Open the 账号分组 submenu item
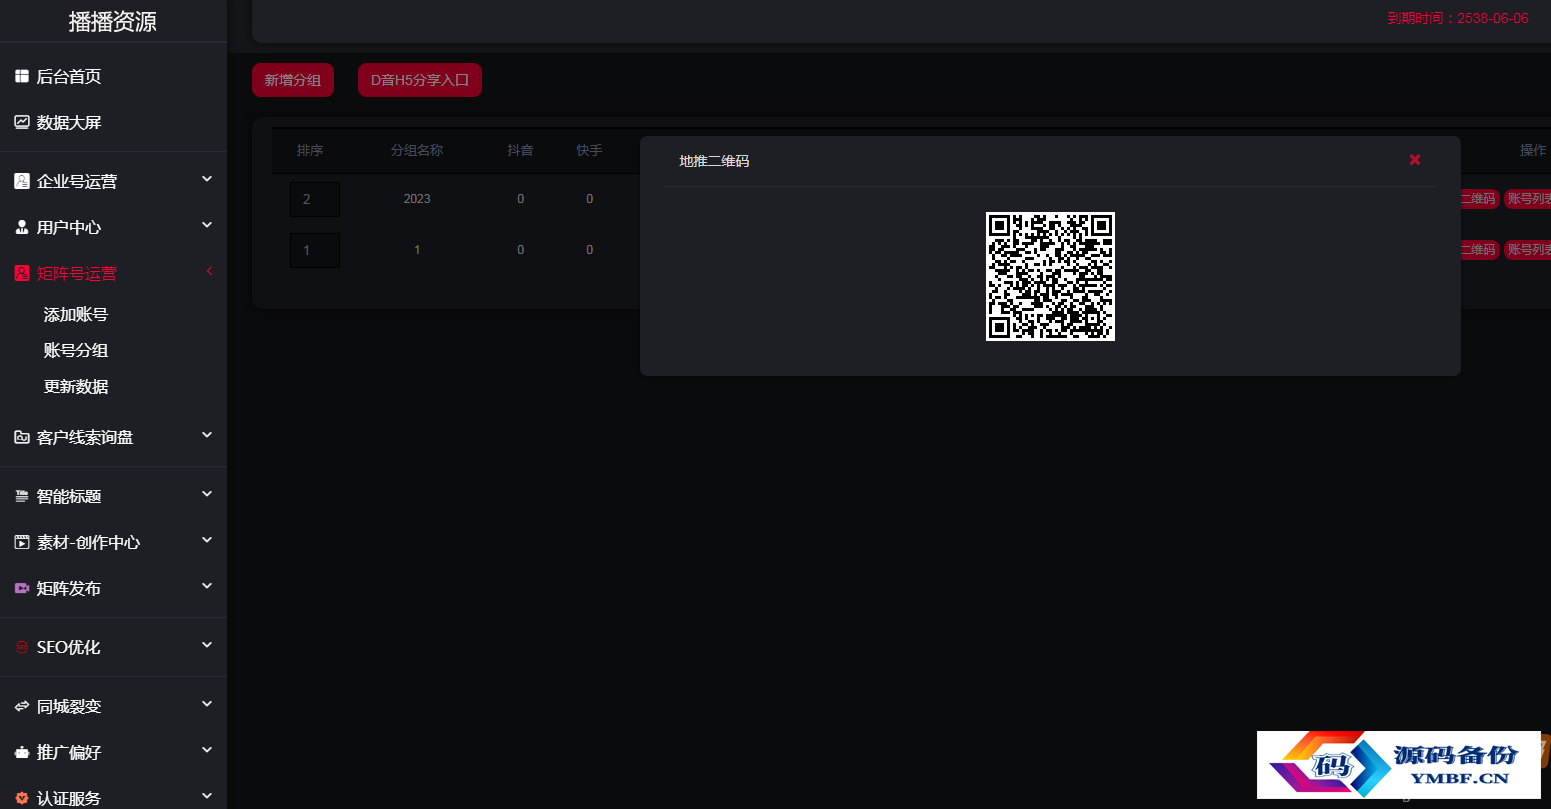 coord(76,350)
